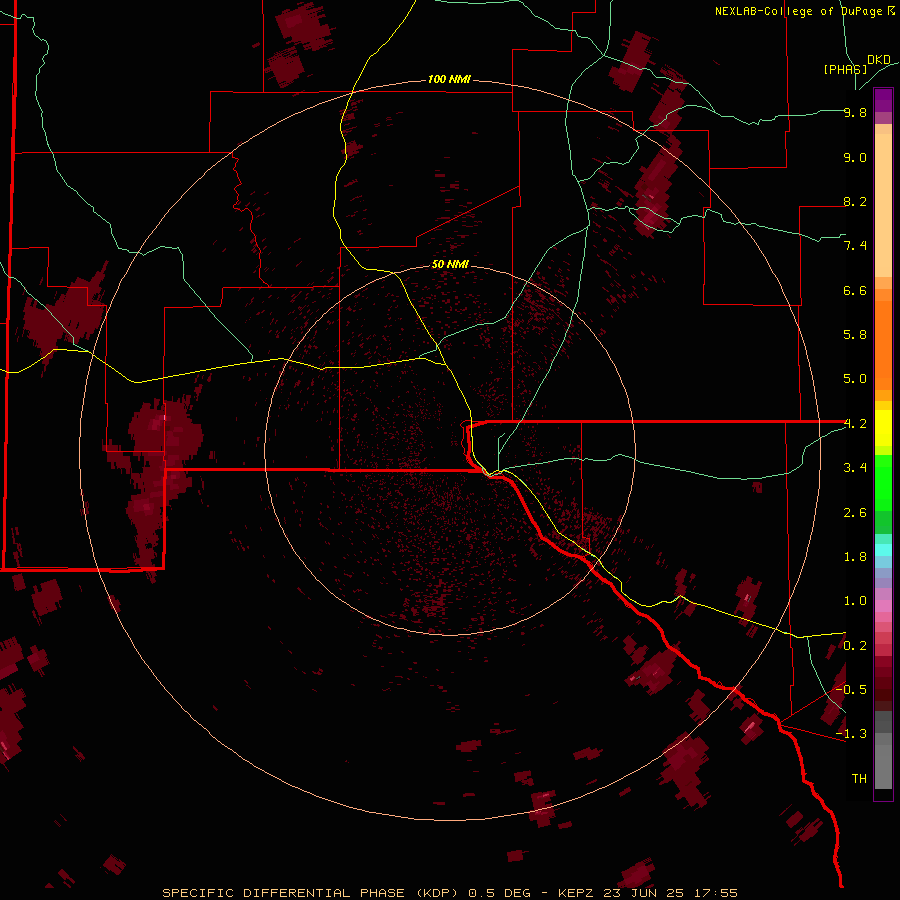Click the cyan segment of the color bar
The image size is (900, 900).
(883, 550)
